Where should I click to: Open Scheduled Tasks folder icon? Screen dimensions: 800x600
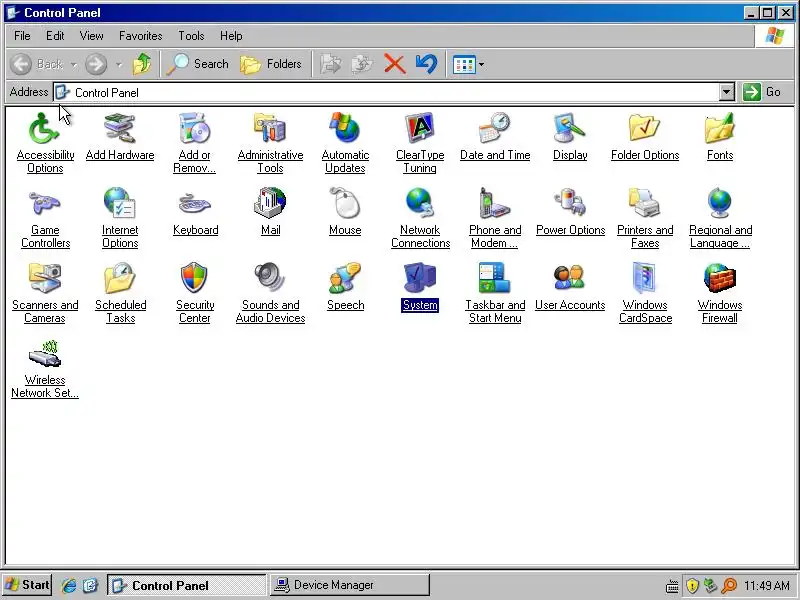(x=120, y=278)
